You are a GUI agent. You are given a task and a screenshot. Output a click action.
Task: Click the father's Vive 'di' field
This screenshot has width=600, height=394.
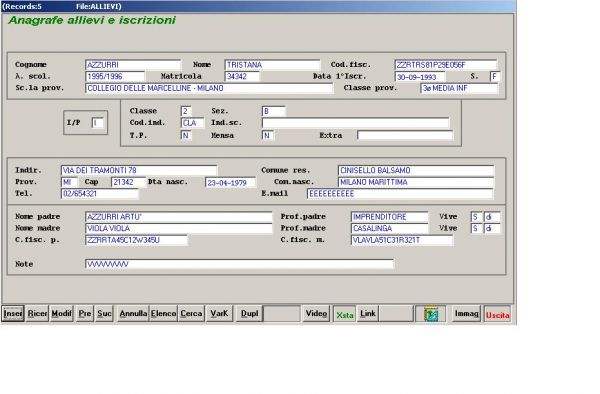[492, 217]
